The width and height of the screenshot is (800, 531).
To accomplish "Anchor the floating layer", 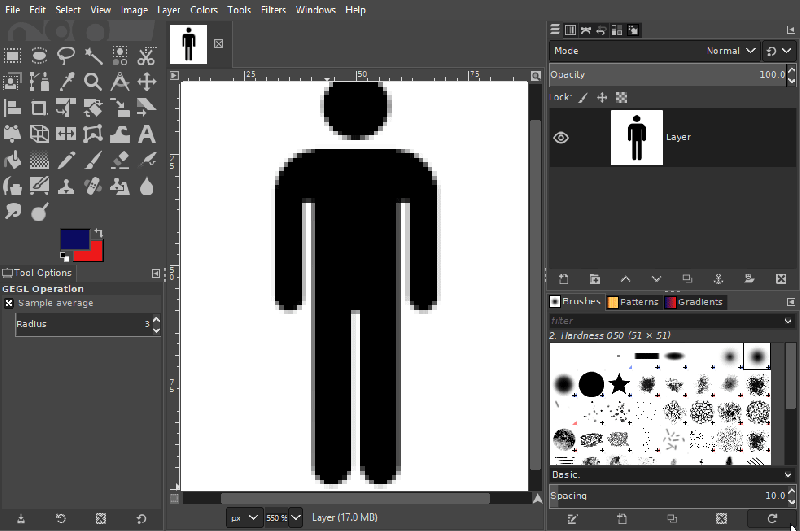I will click(x=718, y=279).
